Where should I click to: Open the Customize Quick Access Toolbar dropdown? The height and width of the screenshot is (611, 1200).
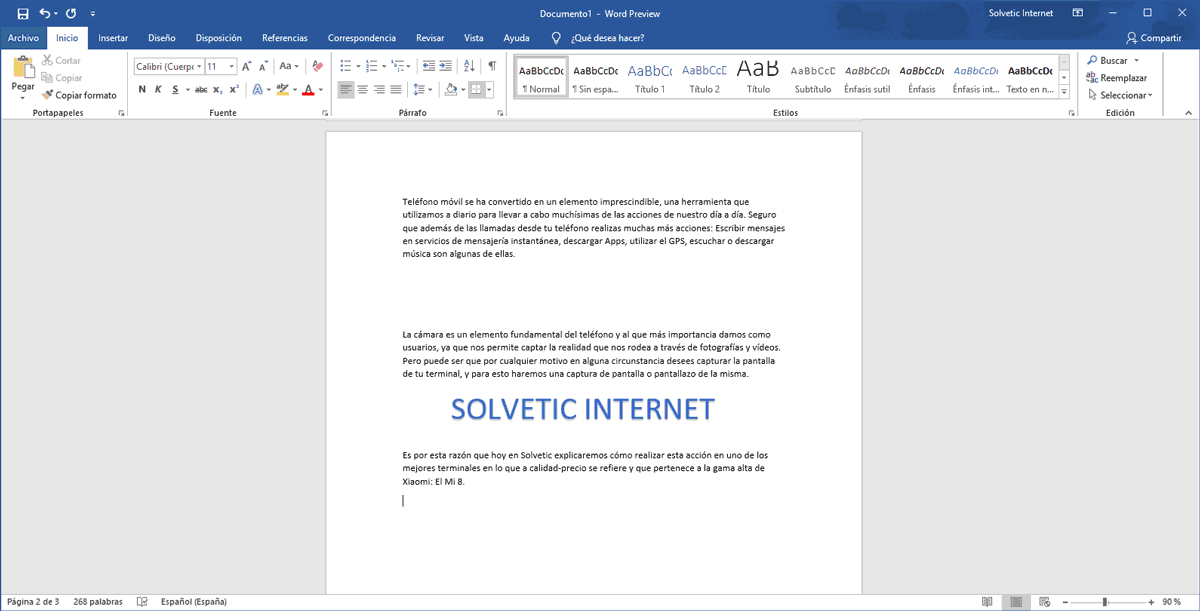[93, 13]
